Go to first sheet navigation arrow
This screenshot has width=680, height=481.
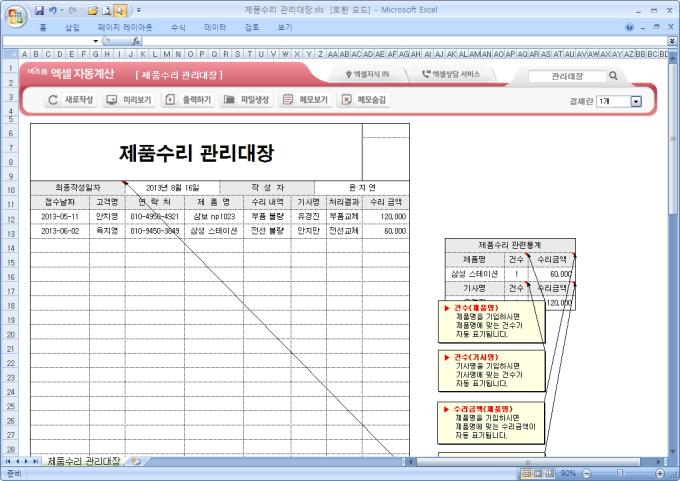click(x=8, y=461)
